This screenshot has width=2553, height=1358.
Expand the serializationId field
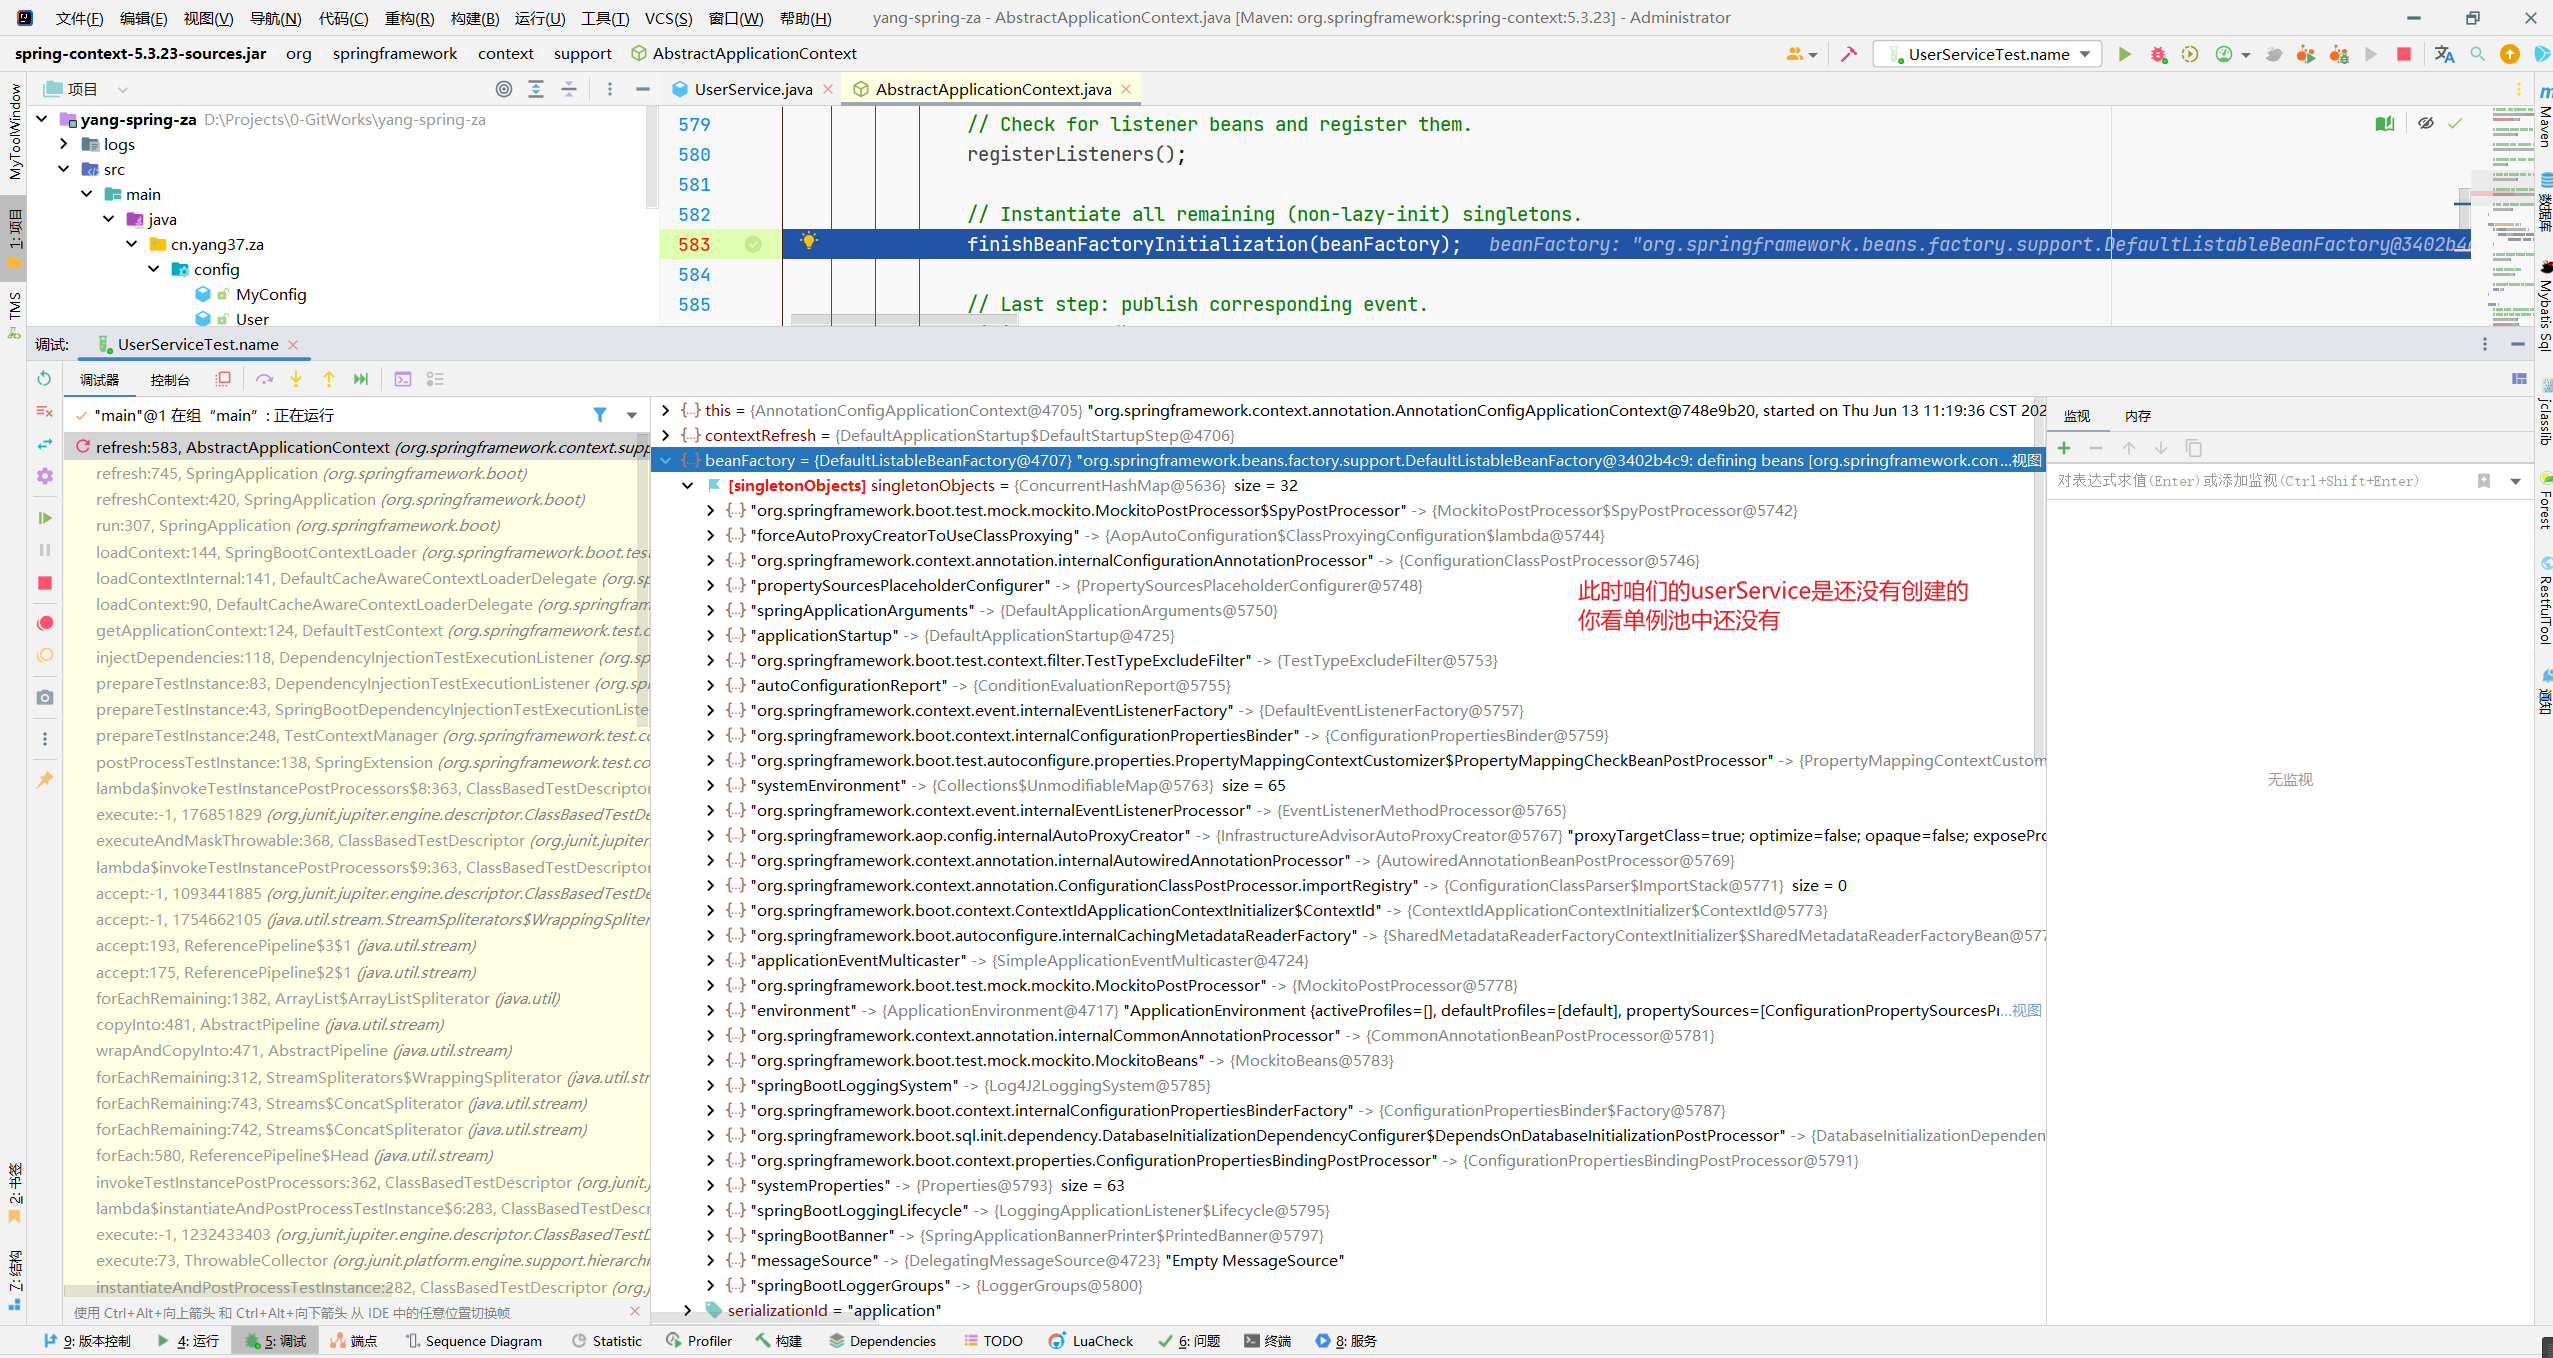(x=688, y=1310)
